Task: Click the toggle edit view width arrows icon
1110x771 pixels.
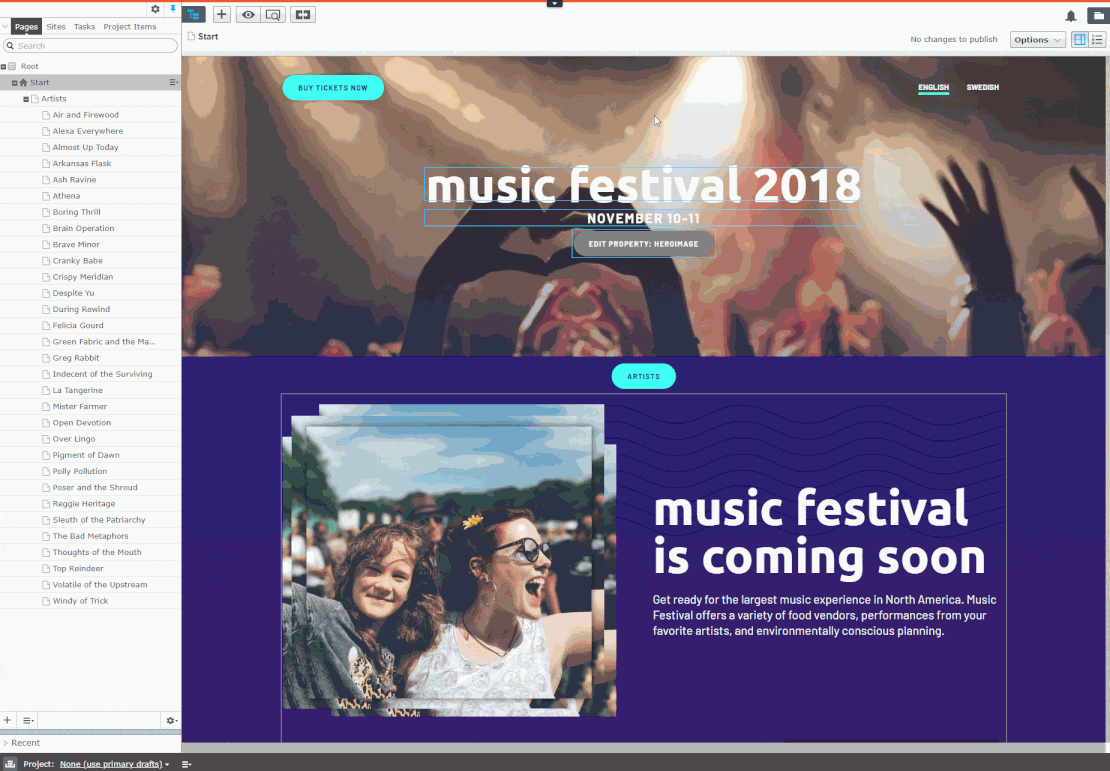Action: tap(303, 14)
